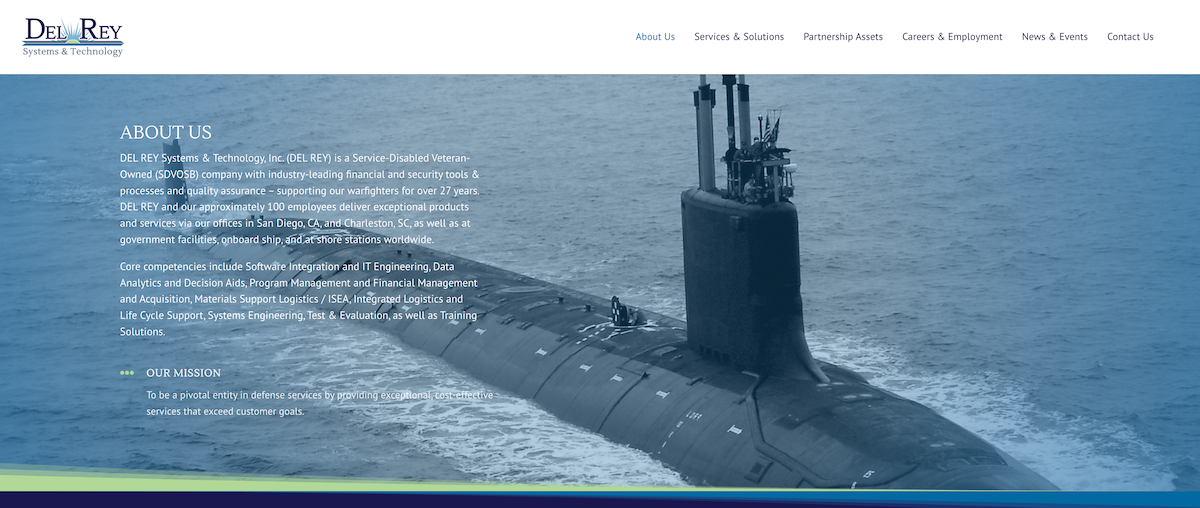This screenshot has width=1200, height=508.
Task: Click the OUR MISSION heading
Action: pyautogui.click(x=183, y=373)
